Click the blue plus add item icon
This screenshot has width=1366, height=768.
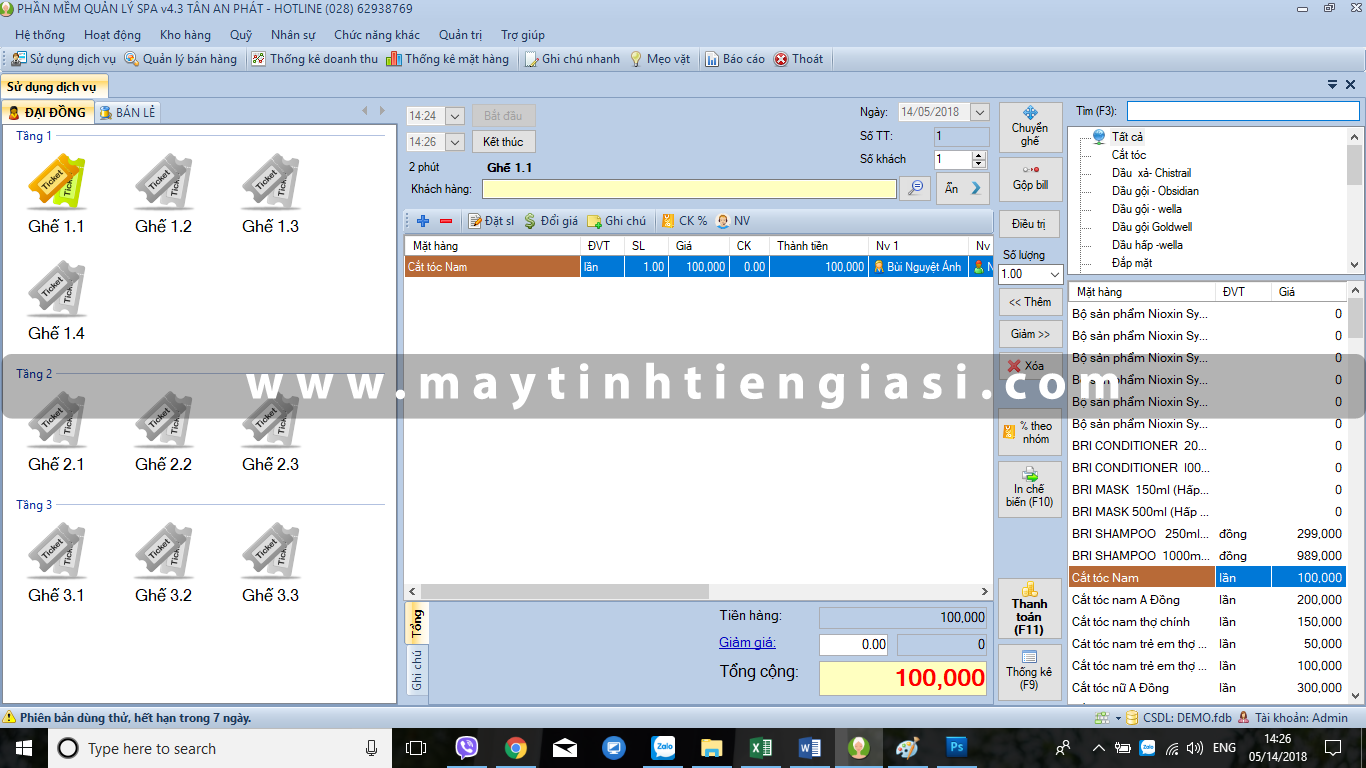[x=423, y=221]
